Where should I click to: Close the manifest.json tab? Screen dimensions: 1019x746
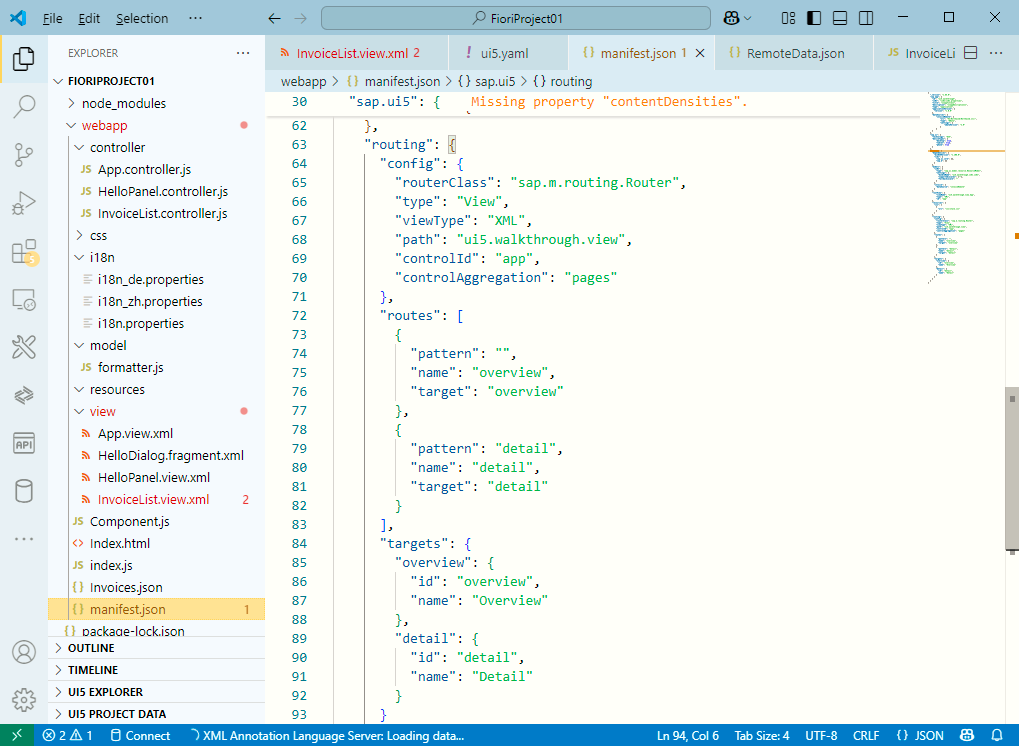pos(700,53)
